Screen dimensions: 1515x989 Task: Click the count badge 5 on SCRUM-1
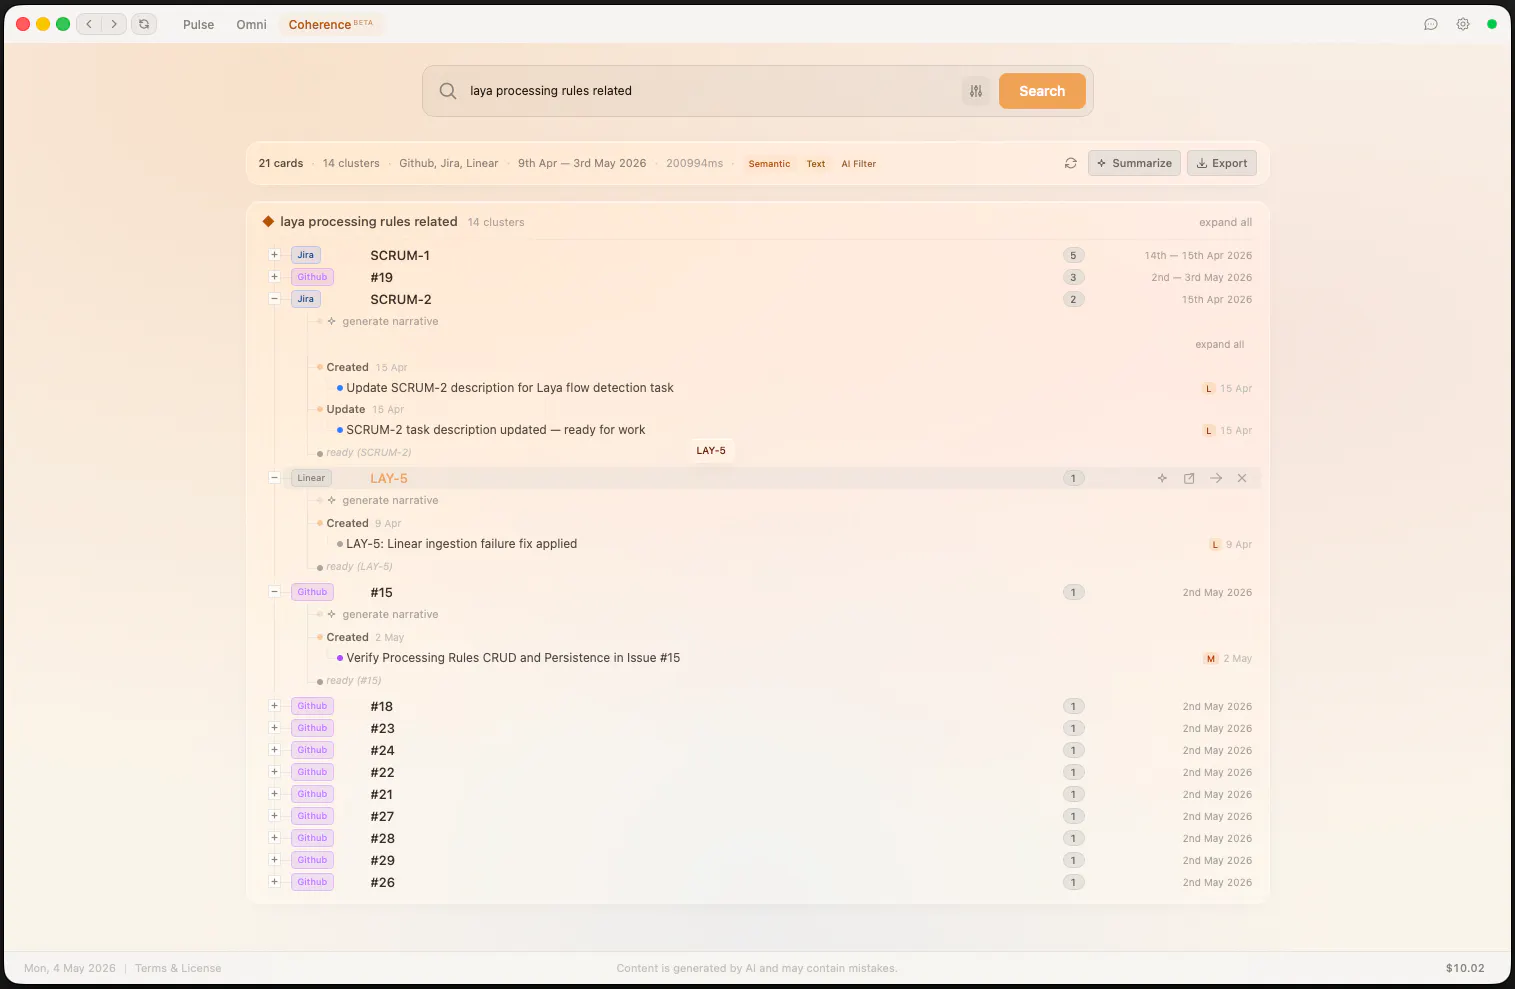(1074, 255)
